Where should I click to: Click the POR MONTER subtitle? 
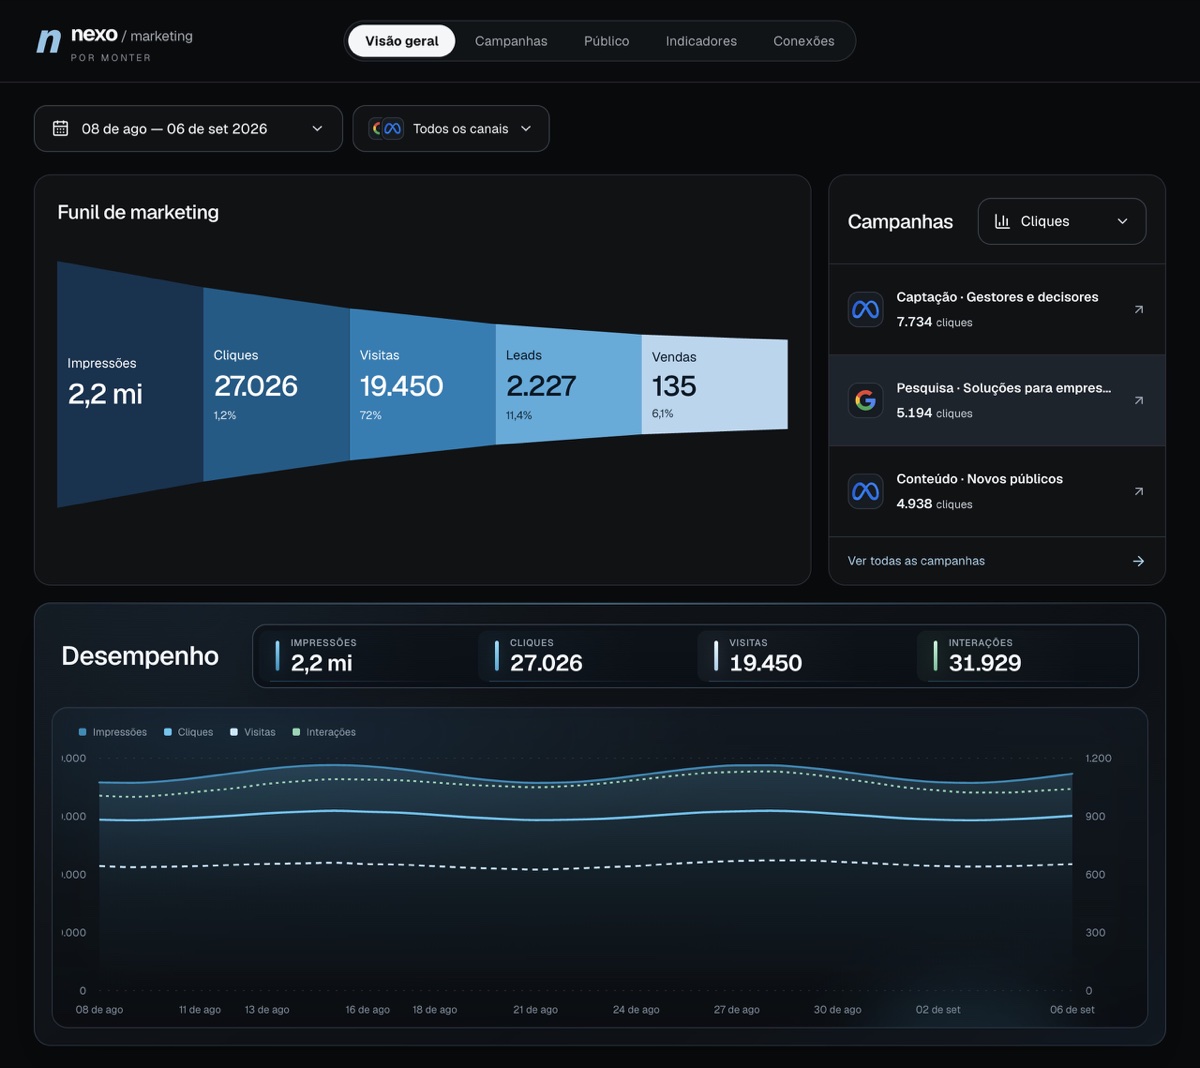click(111, 58)
